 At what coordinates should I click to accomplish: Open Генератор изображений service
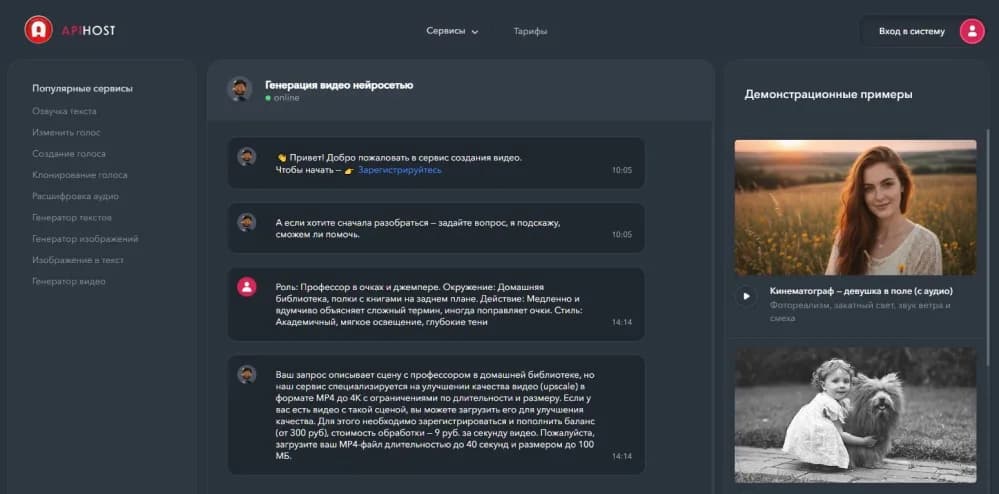[x=85, y=239]
